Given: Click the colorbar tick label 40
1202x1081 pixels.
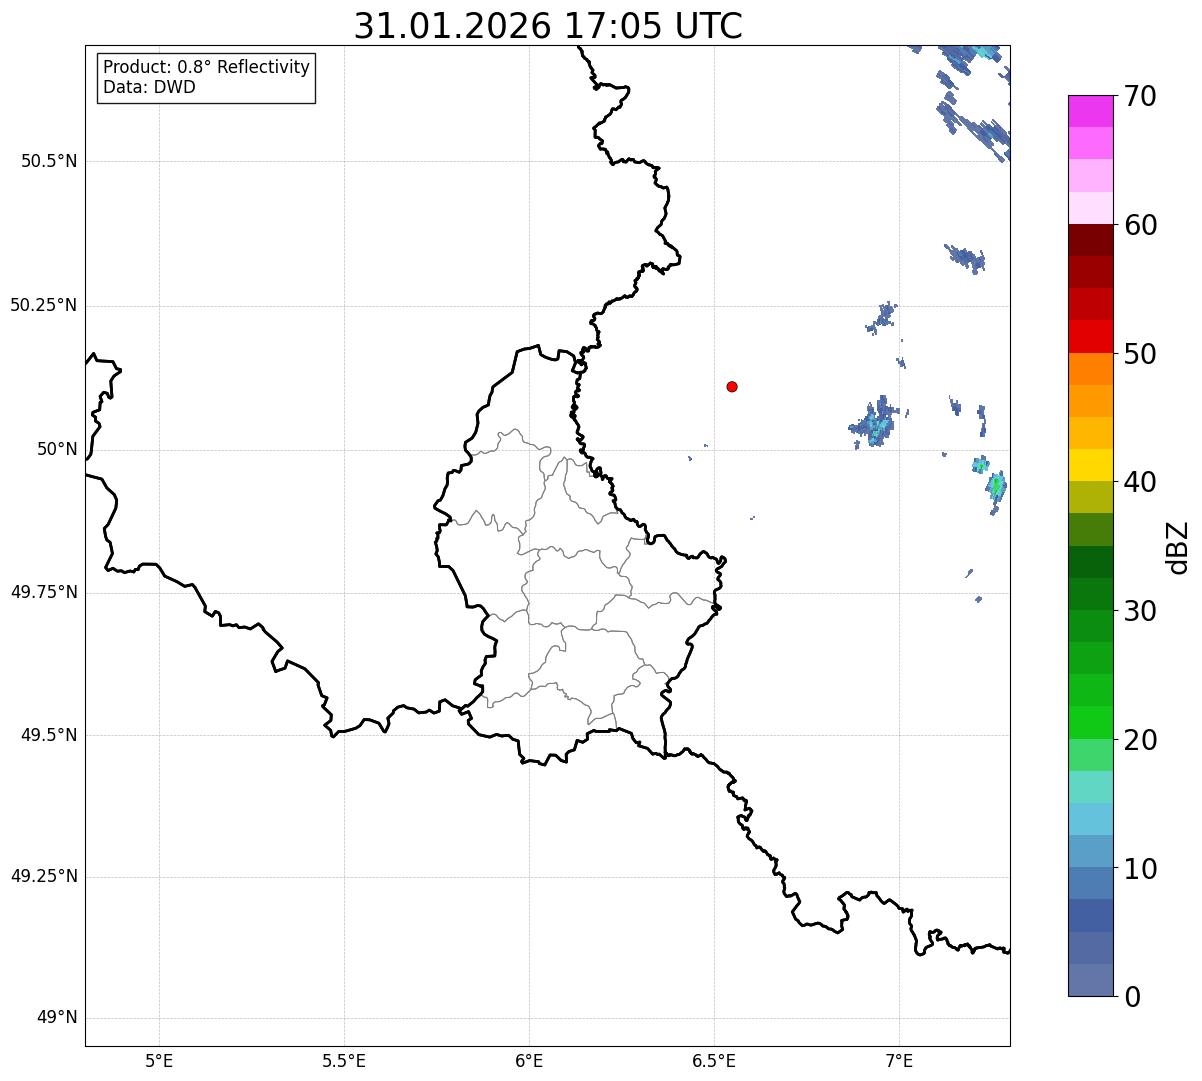Looking at the screenshot, I should pos(1140,483).
